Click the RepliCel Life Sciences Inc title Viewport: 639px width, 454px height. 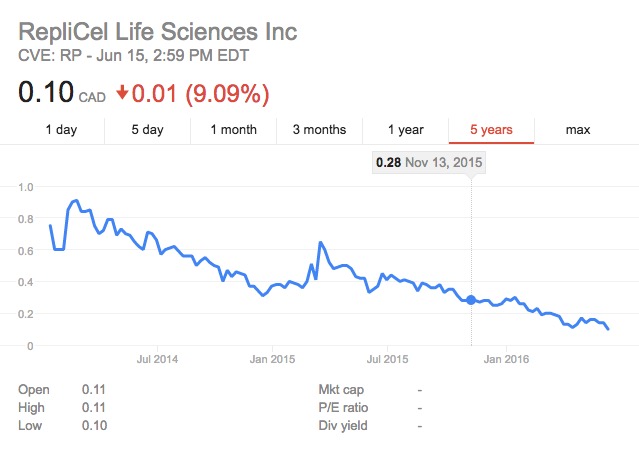(158, 32)
